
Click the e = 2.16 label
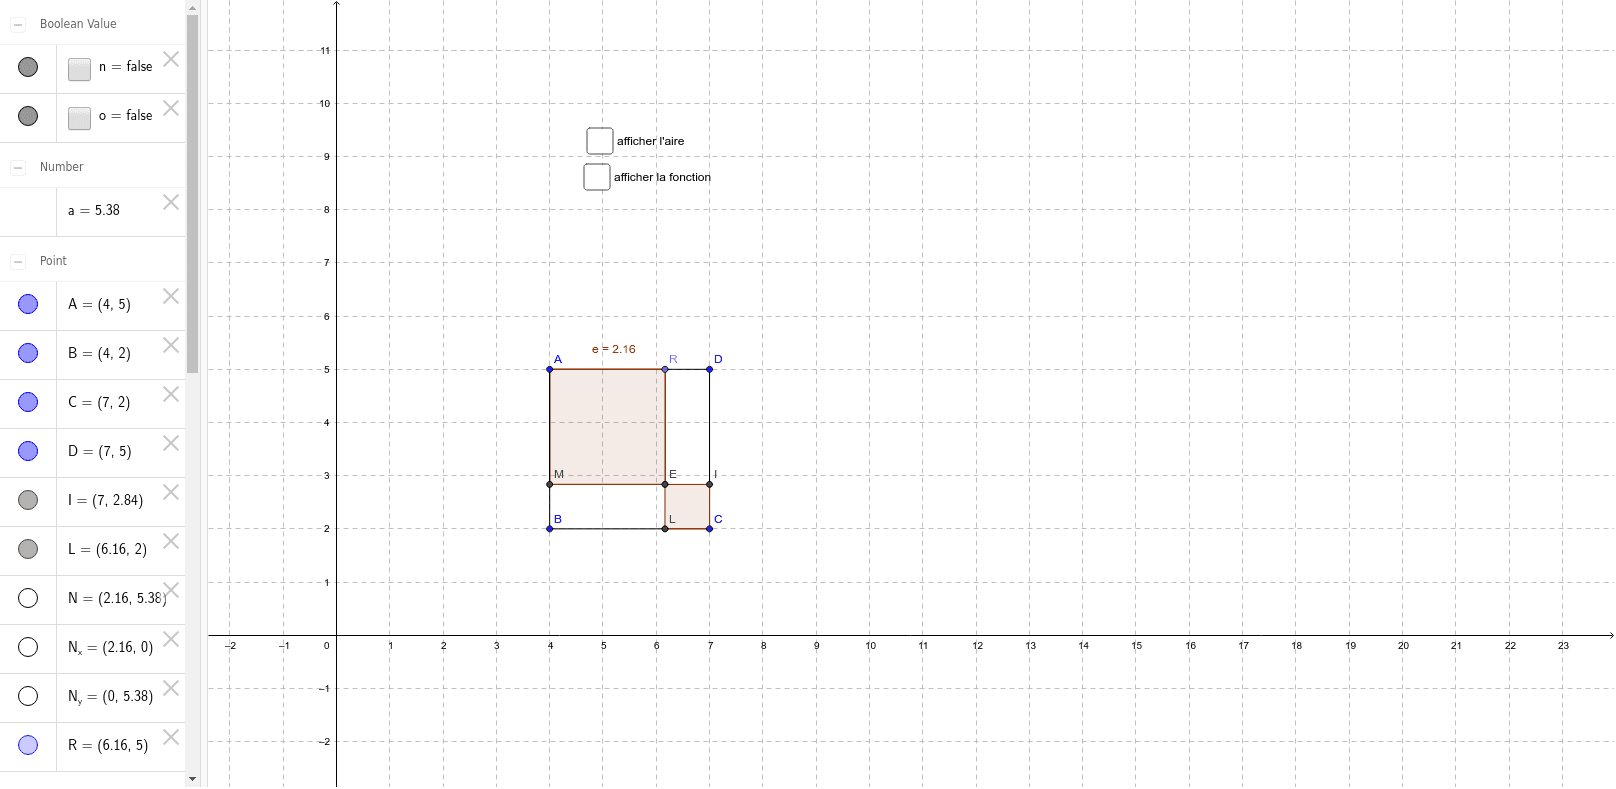pos(614,350)
